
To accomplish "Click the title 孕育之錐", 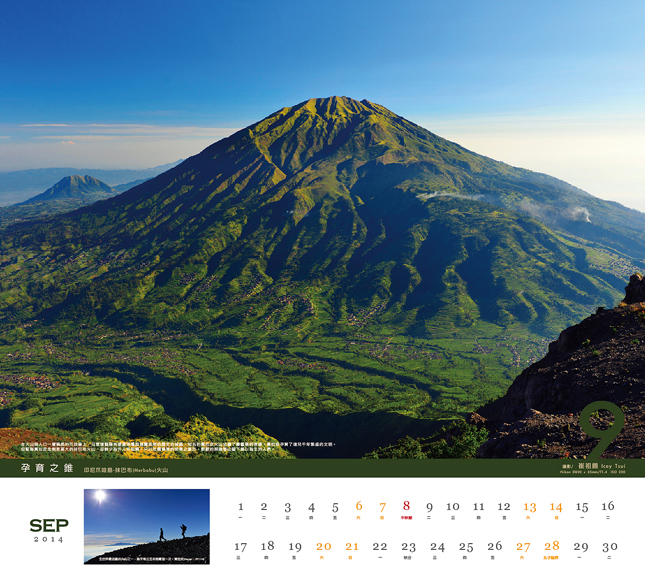I will coord(47,468).
